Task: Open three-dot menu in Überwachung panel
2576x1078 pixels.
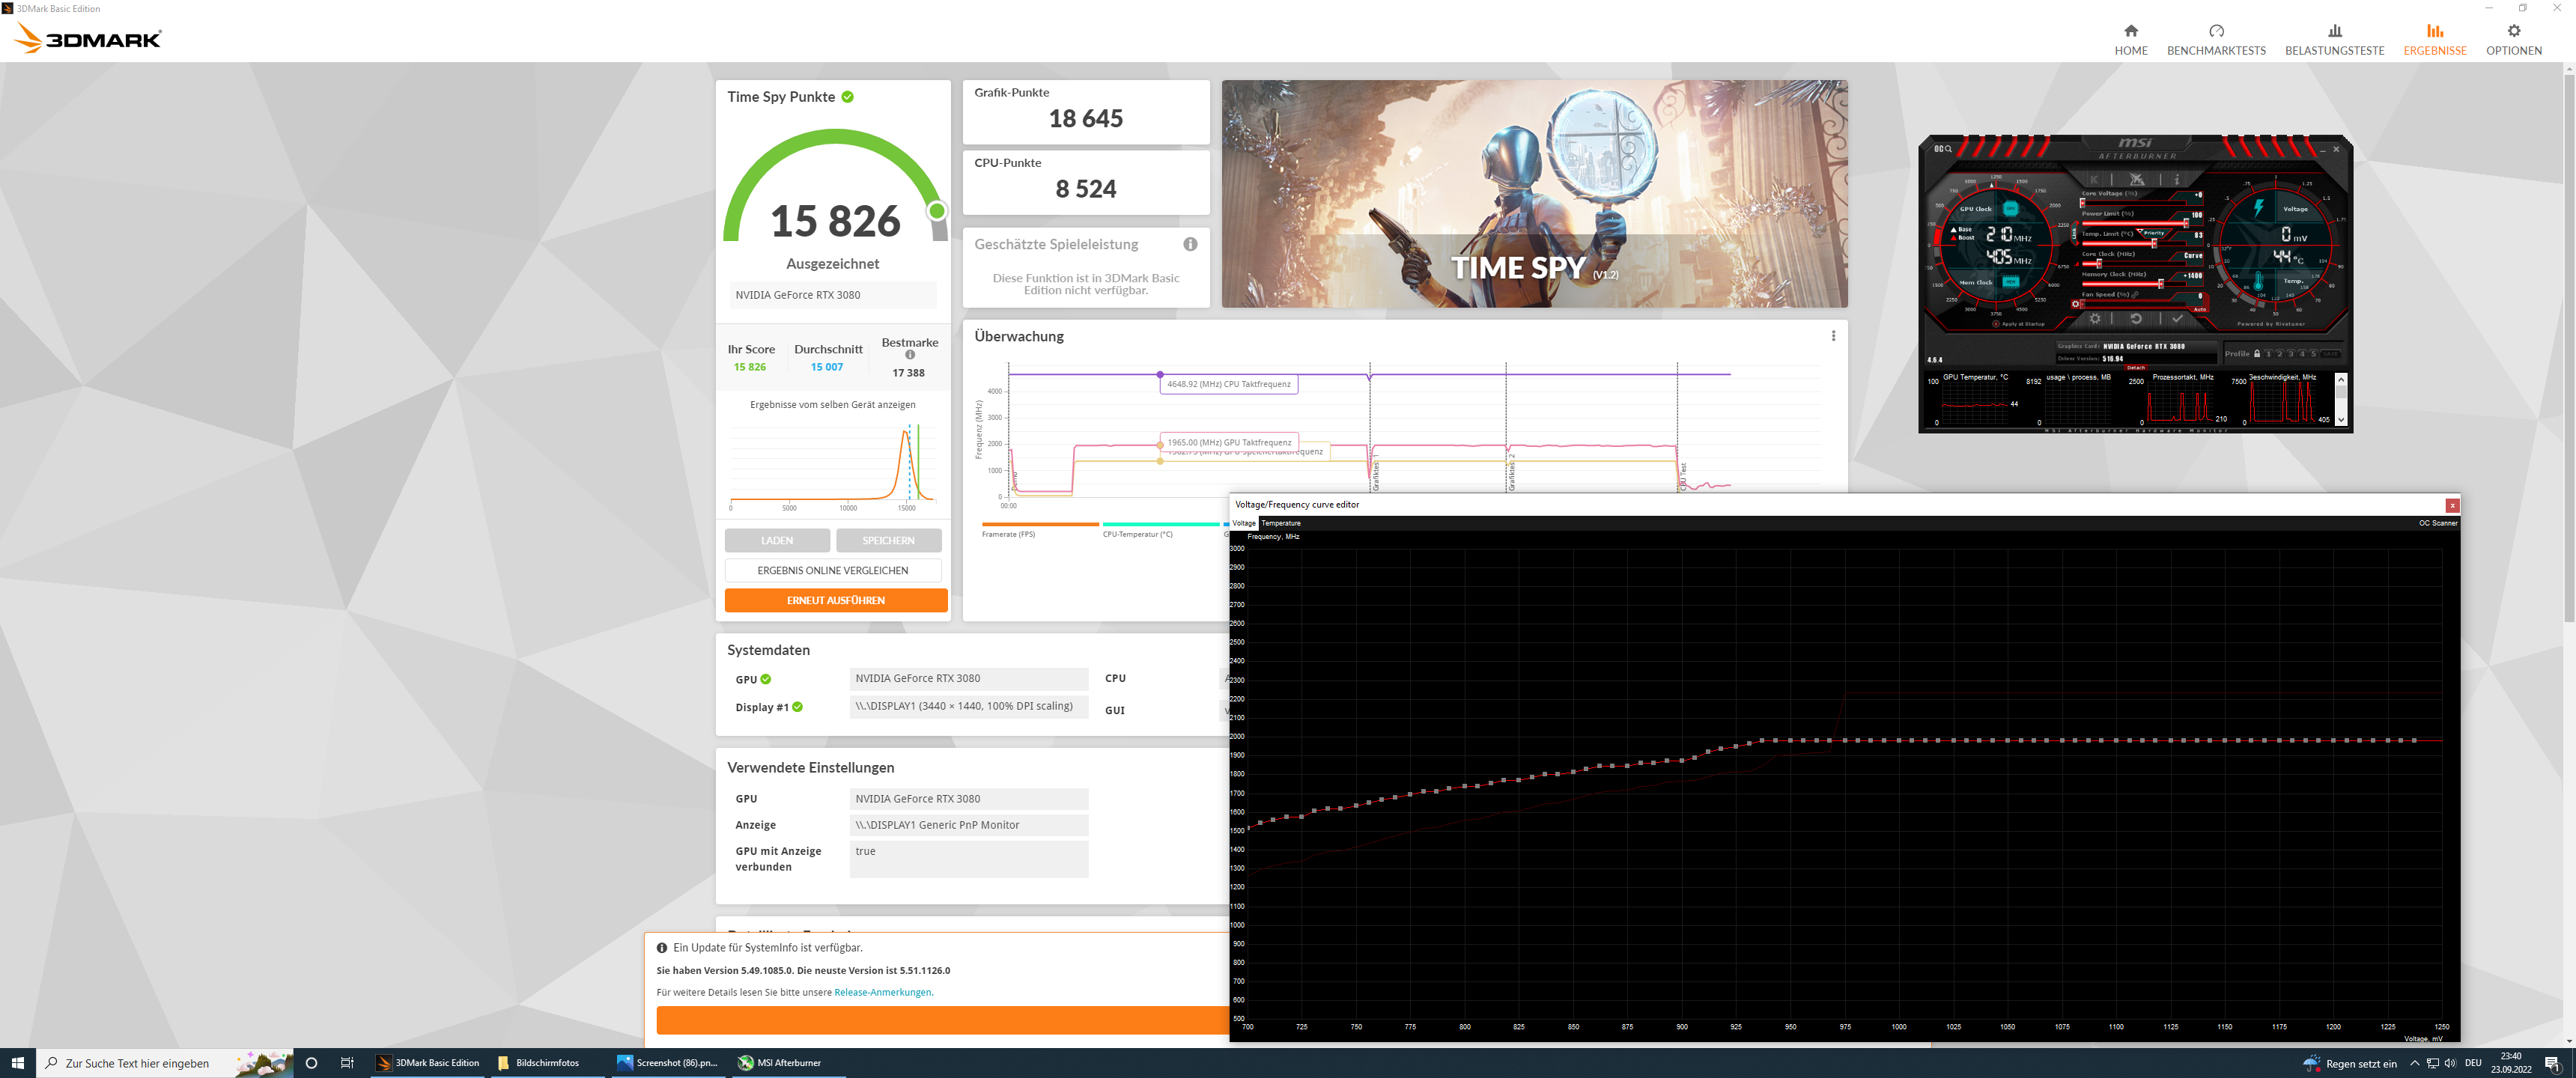Action: (x=1833, y=336)
